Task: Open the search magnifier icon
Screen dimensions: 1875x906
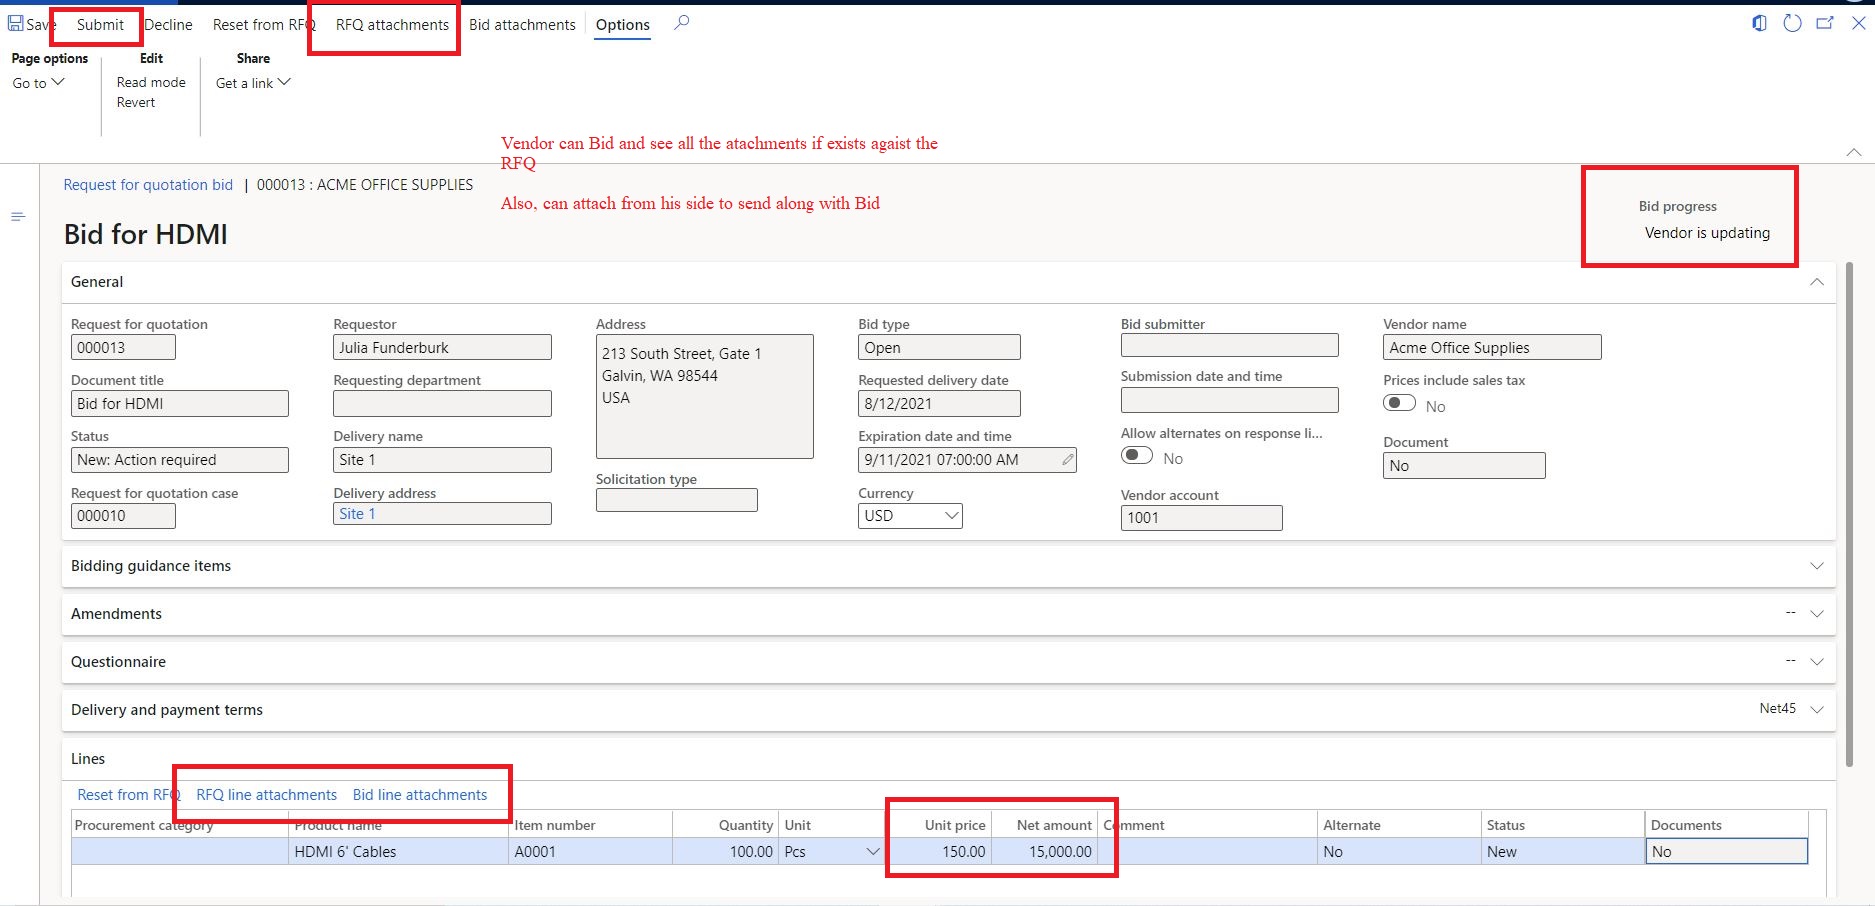Action: 682,22
